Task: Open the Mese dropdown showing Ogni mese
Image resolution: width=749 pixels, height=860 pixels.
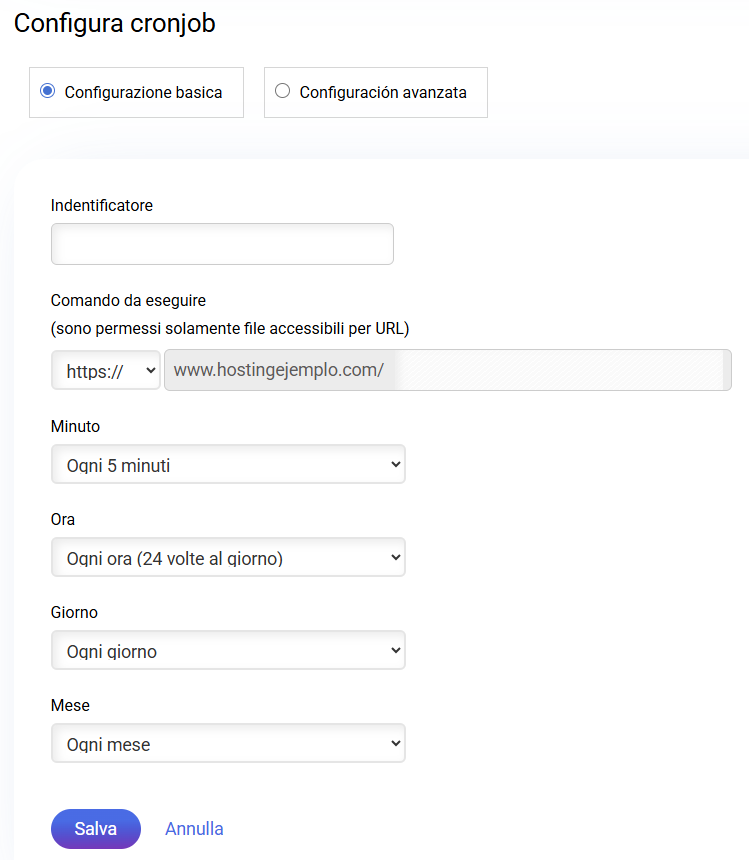Action: coord(228,743)
